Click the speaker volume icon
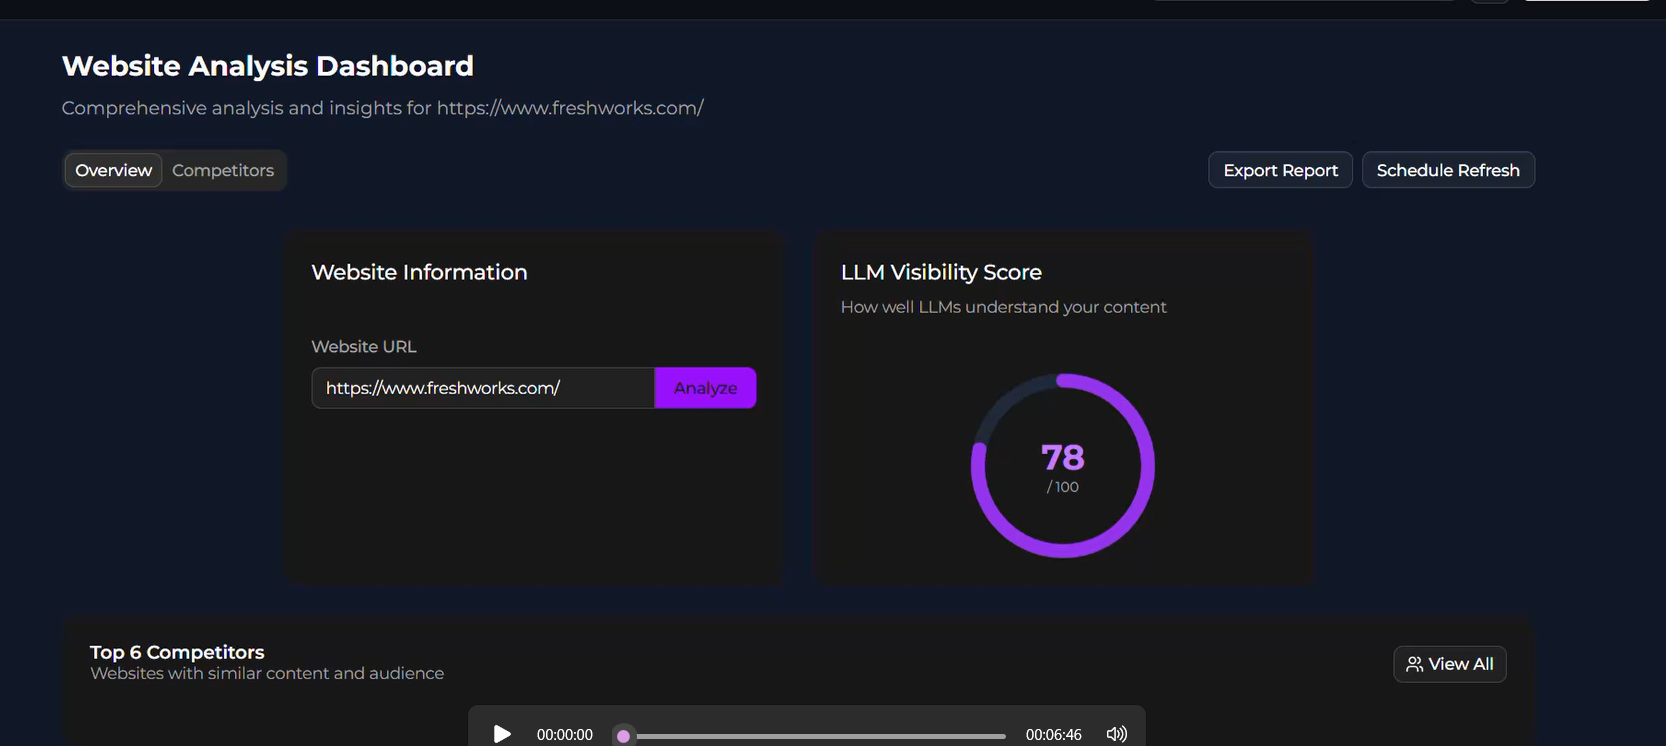The width and height of the screenshot is (1666, 746). pyautogui.click(x=1117, y=734)
